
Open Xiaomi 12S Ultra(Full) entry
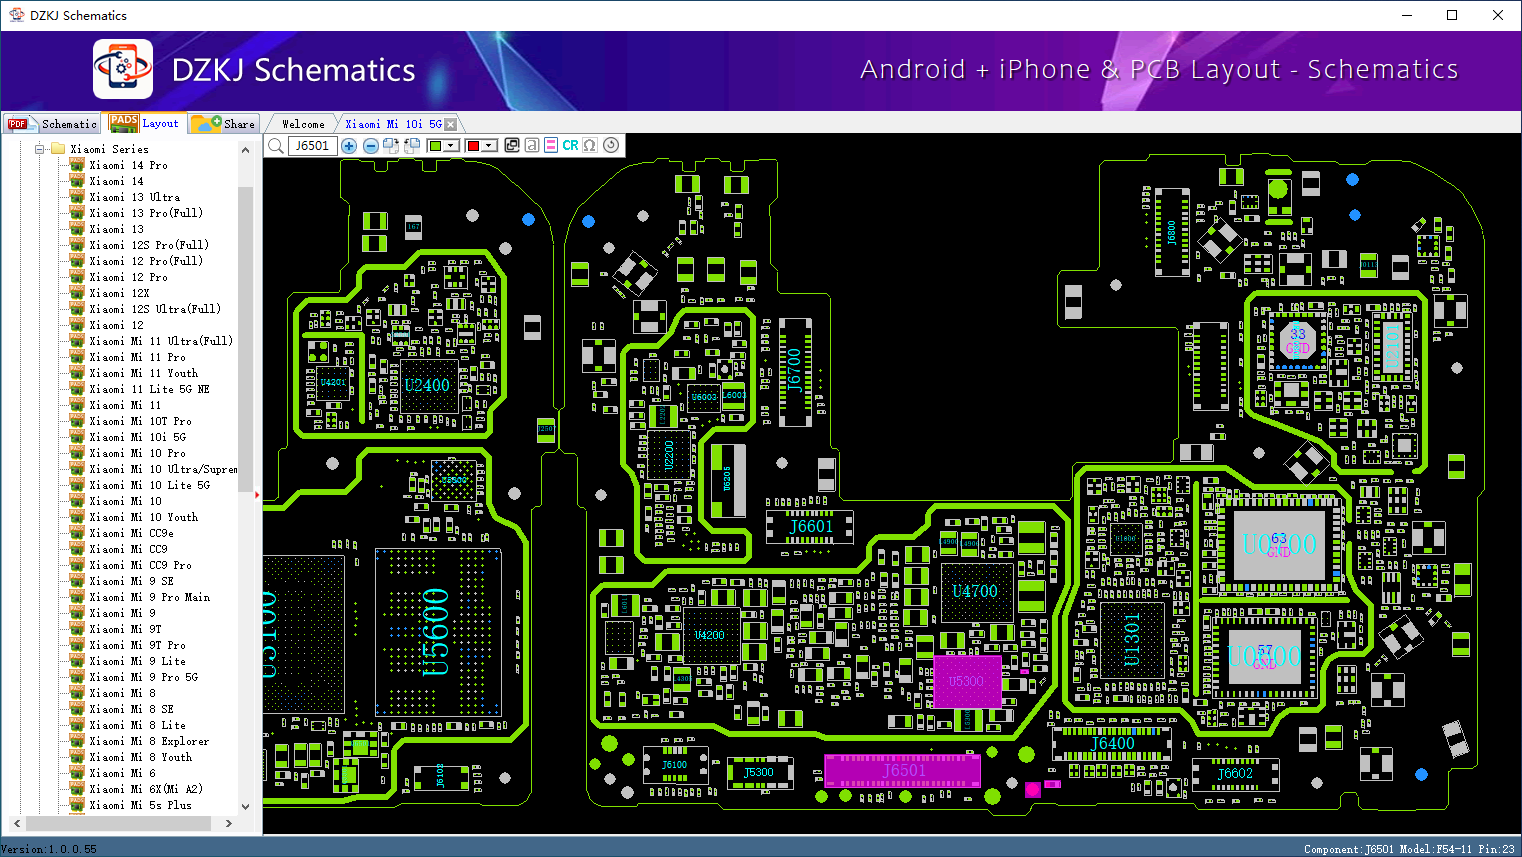155,309
